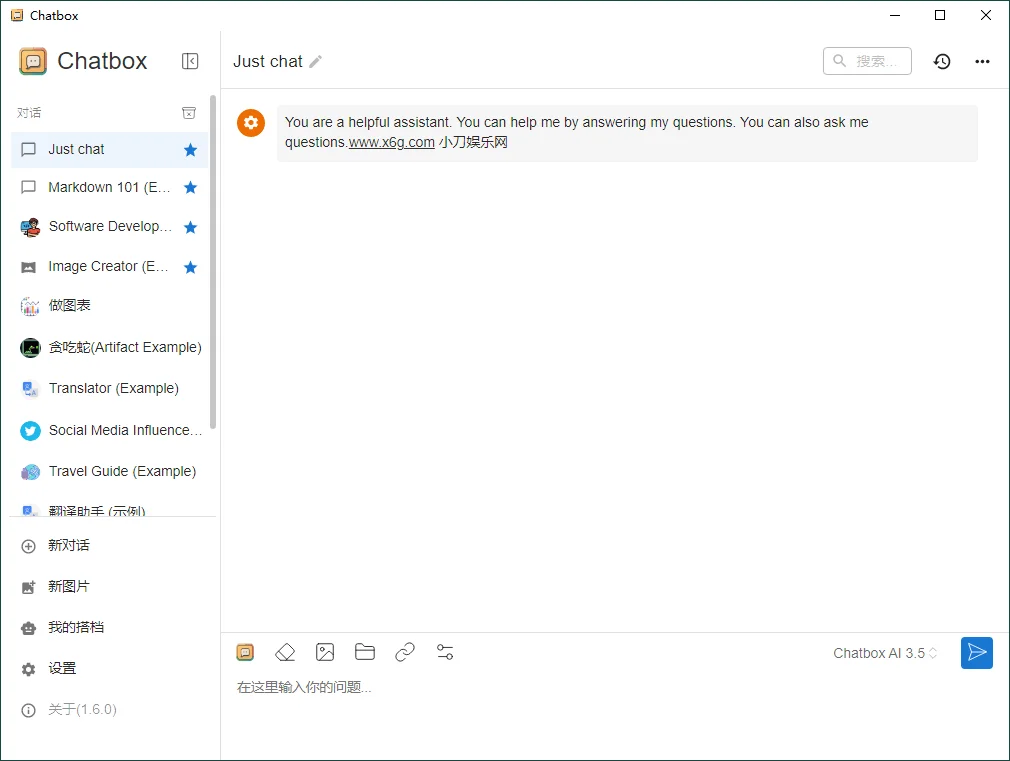Open the Chatbox AI 3.5 model selector
Image resolution: width=1010 pixels, height=761 pixels.
pos(884,652)
